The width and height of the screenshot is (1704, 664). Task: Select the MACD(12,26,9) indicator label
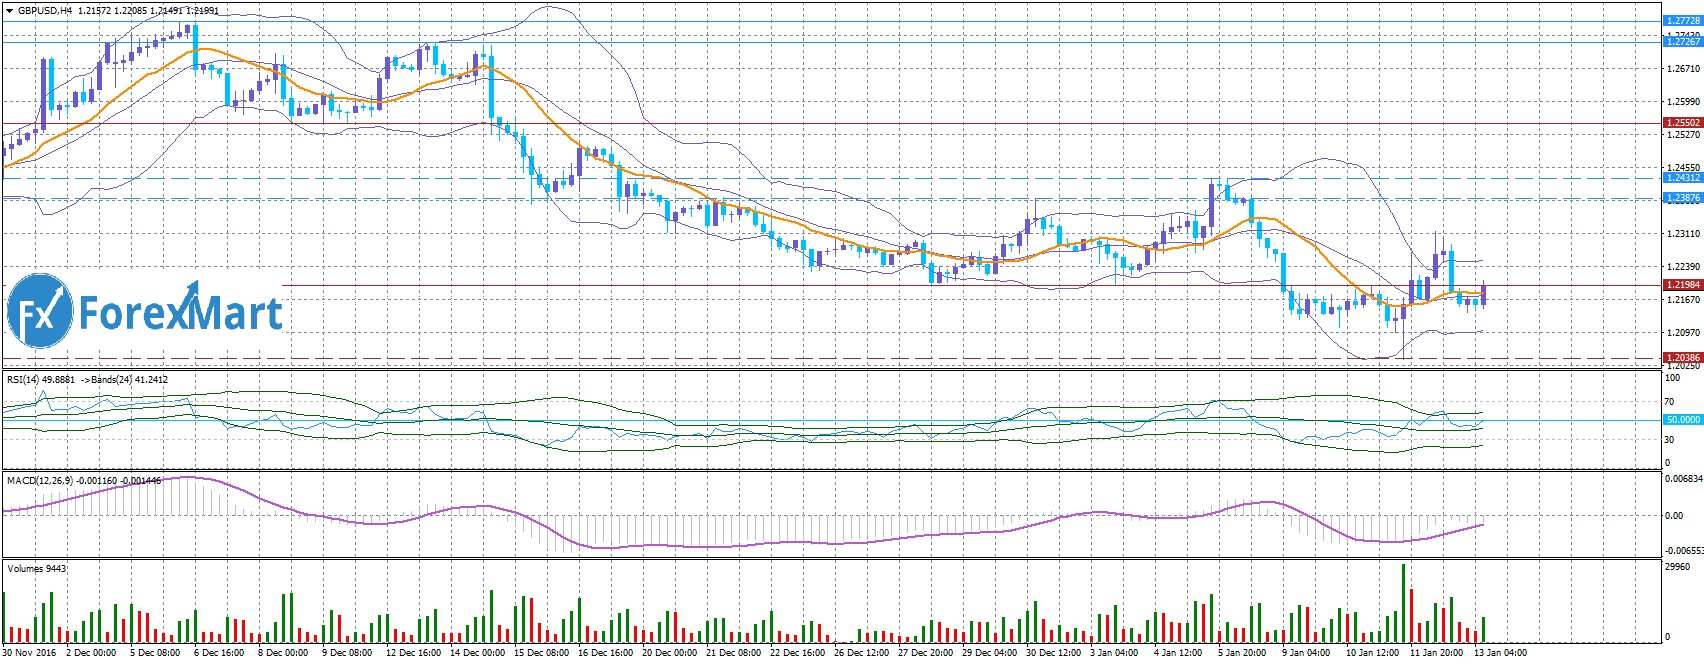coord(40,481)
